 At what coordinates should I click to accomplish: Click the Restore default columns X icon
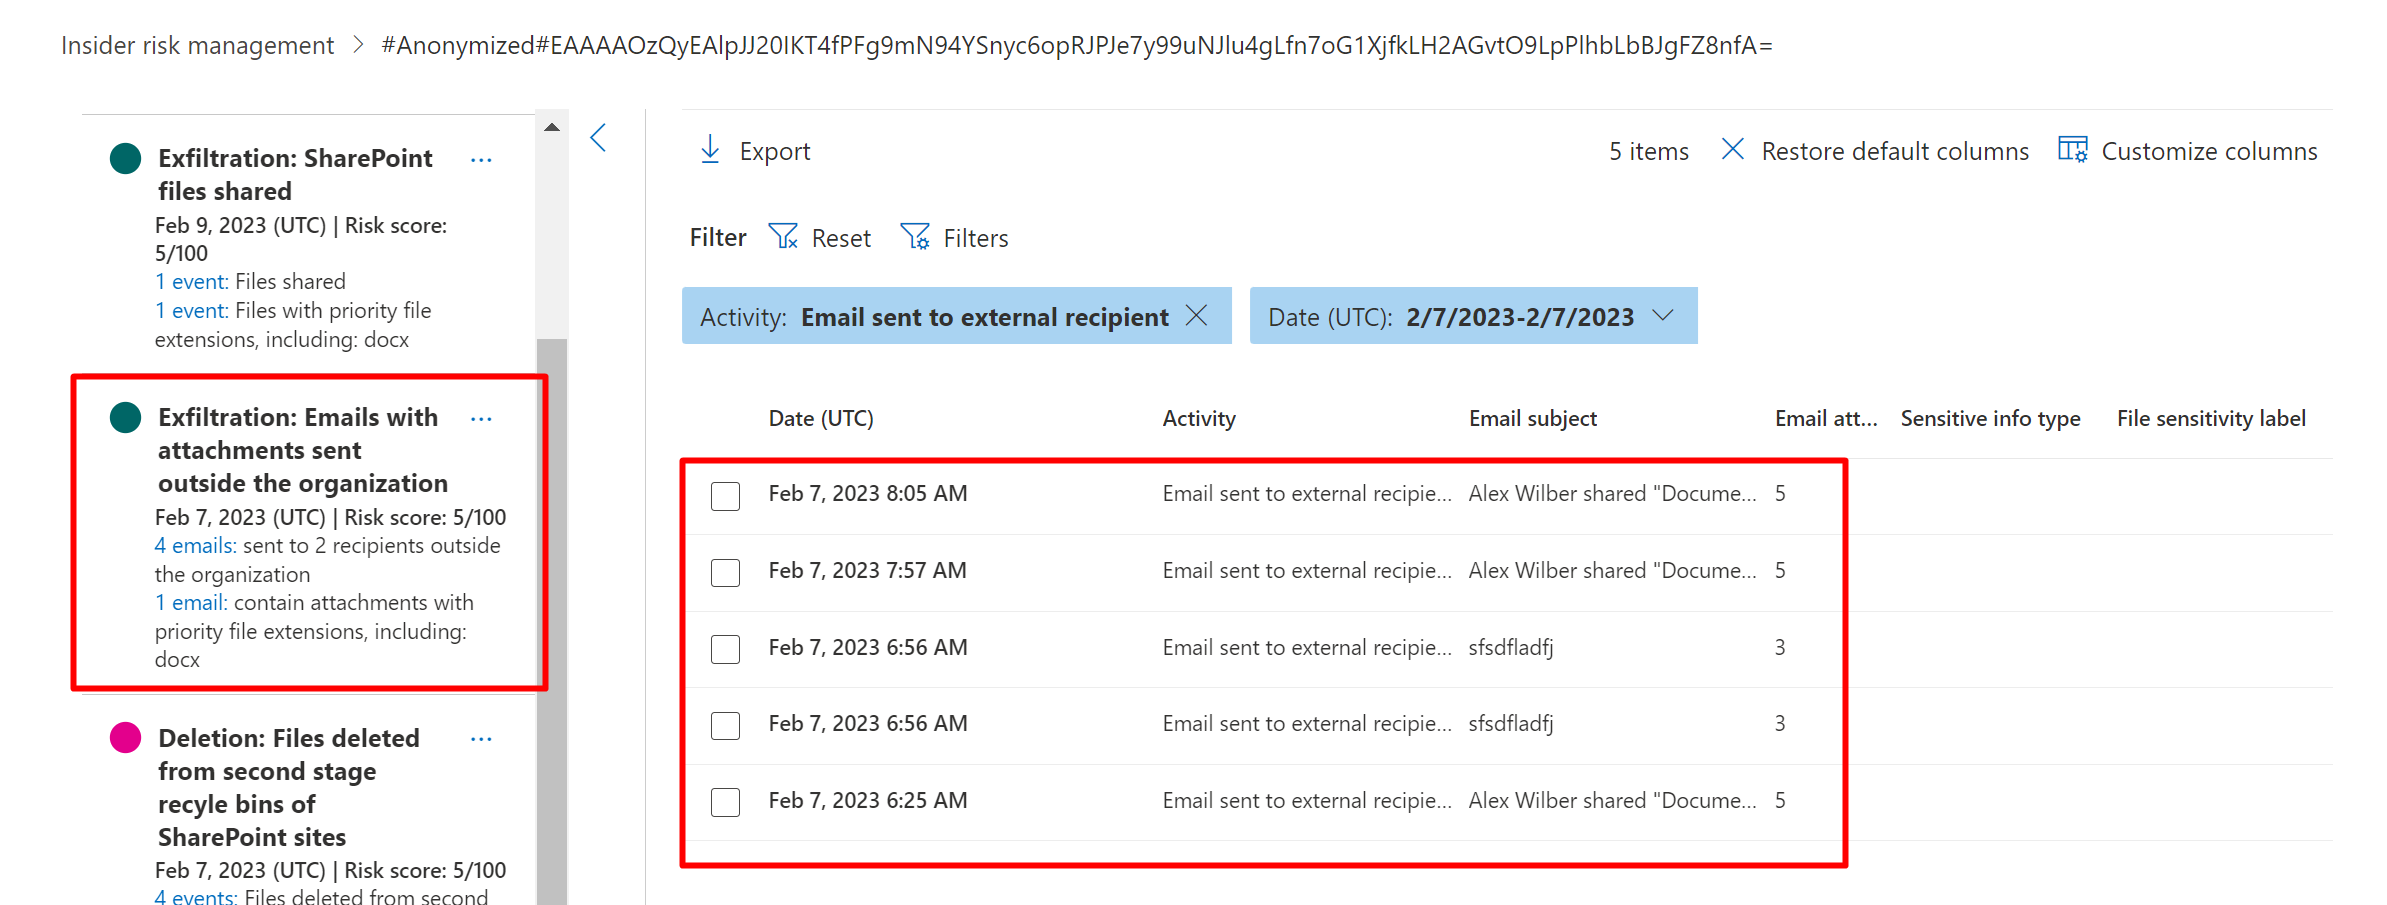pos(1732,150)
